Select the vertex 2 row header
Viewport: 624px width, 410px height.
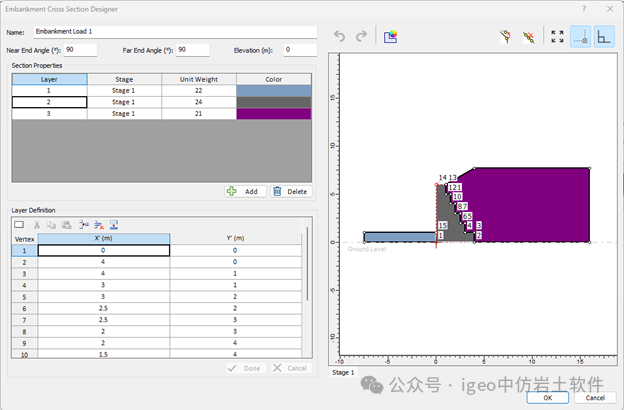25,262
